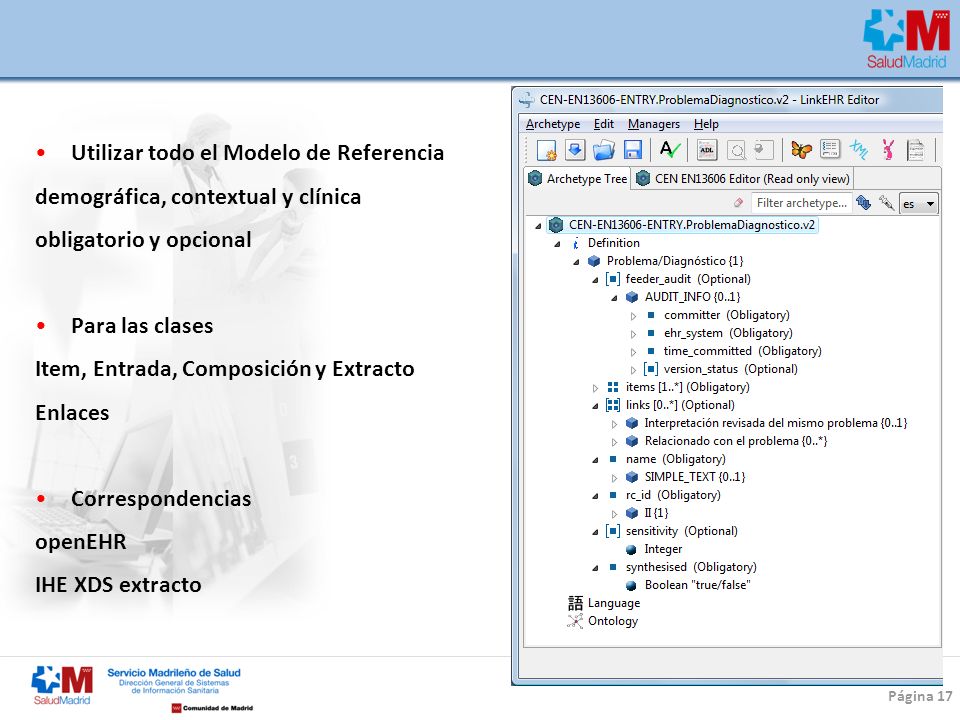
Task: Click the New archetype toolbar icon
Action: point(546,150)
